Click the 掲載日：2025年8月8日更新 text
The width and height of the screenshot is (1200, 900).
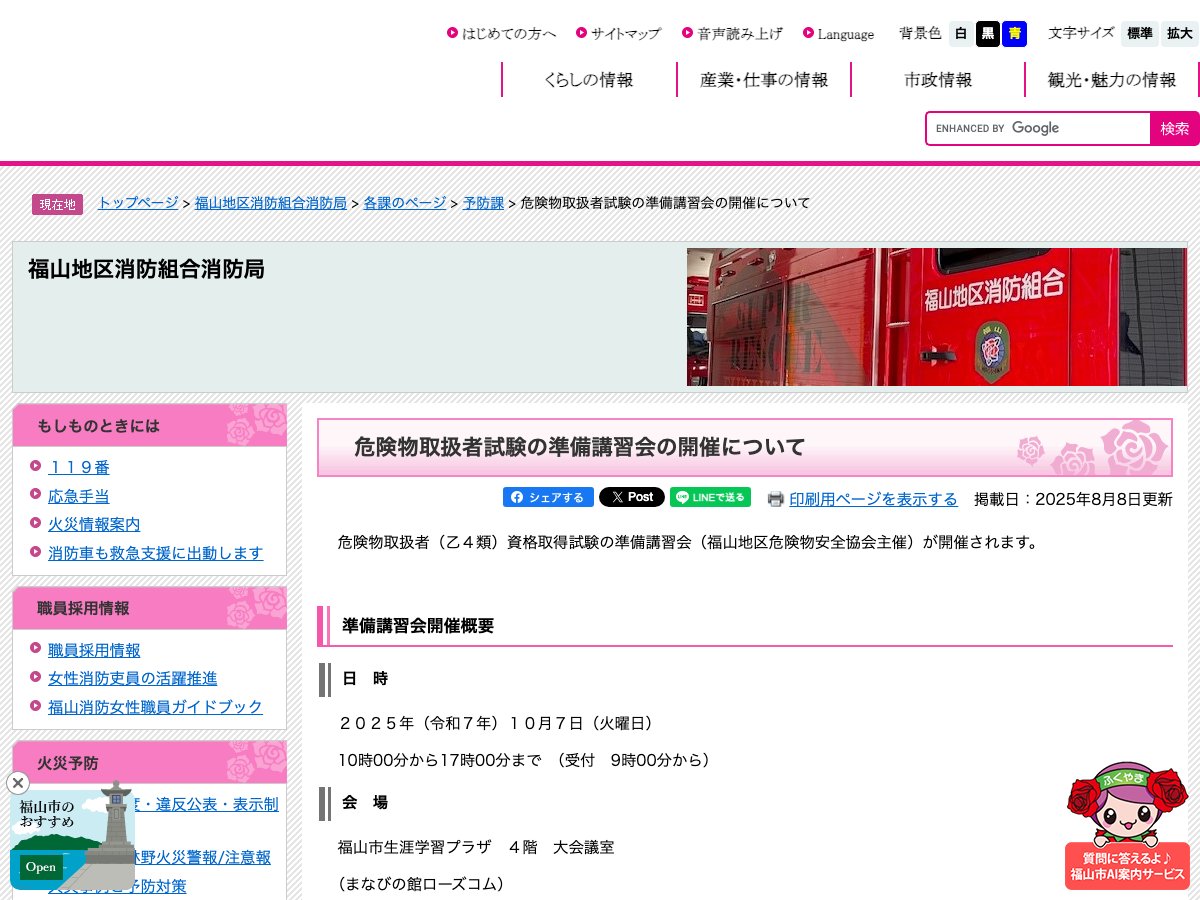1073,499
